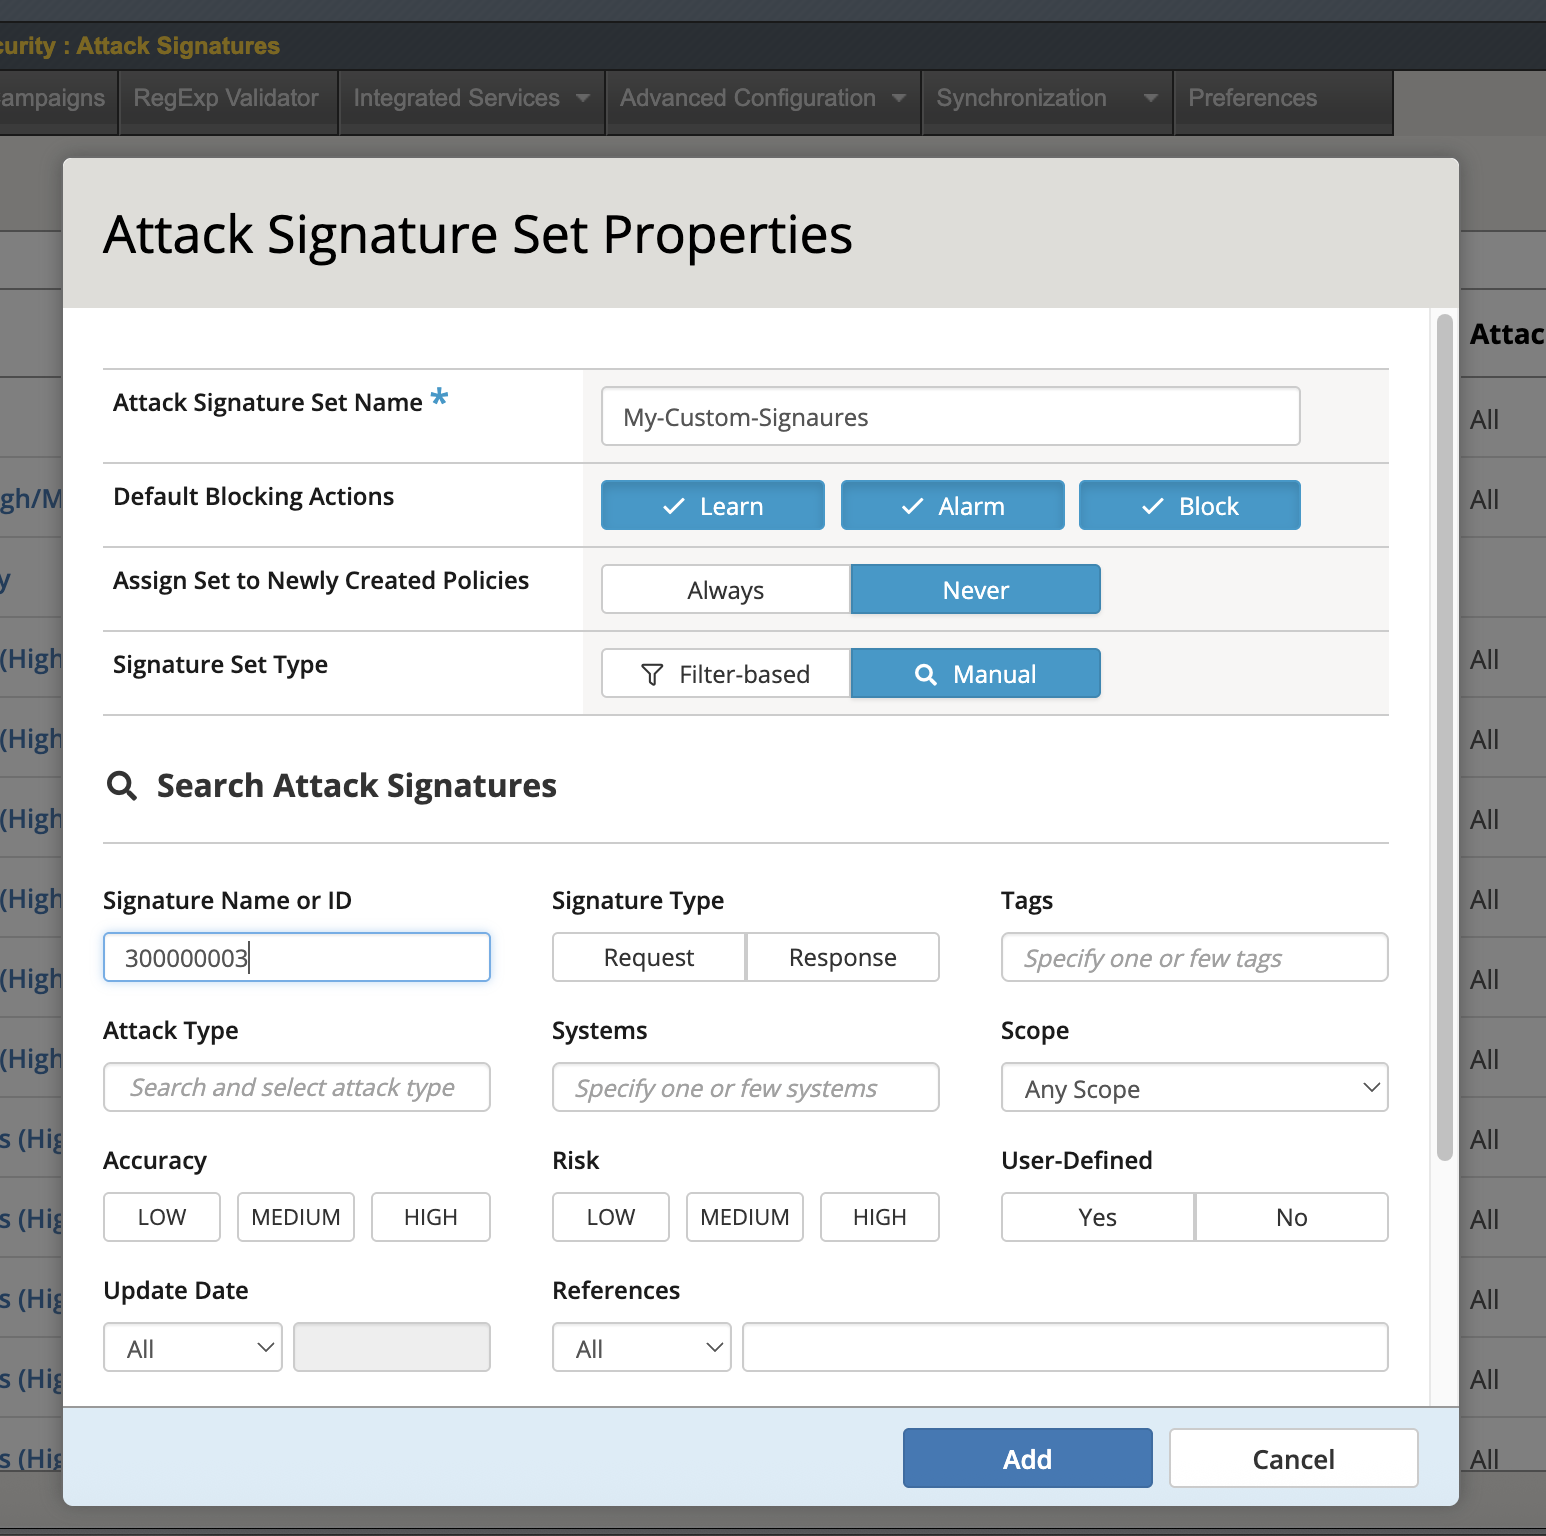Select Never for newly created policies
The image size is (1546, 1536).
tap(976, 589)
